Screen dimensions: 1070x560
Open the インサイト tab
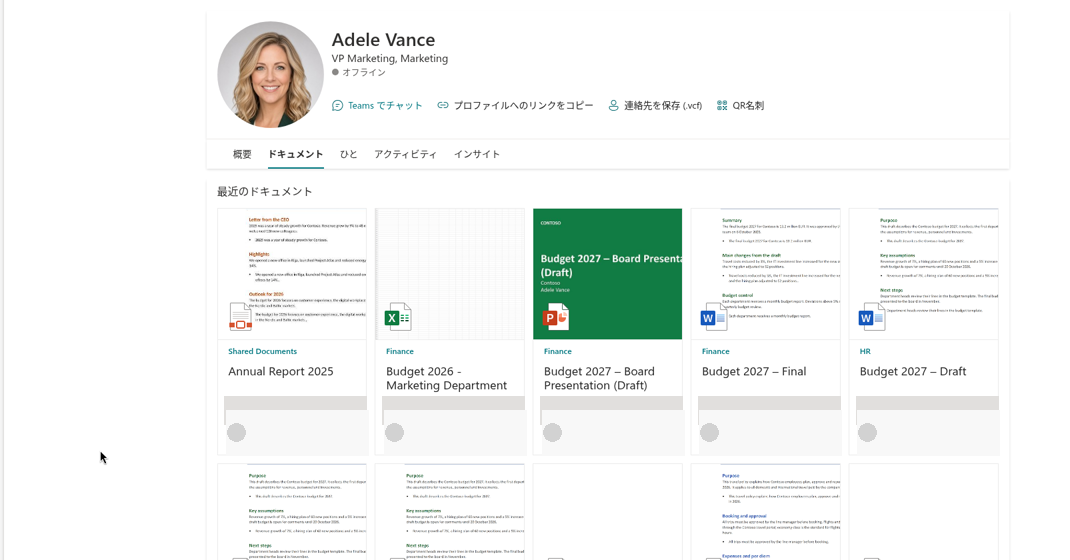477,154
